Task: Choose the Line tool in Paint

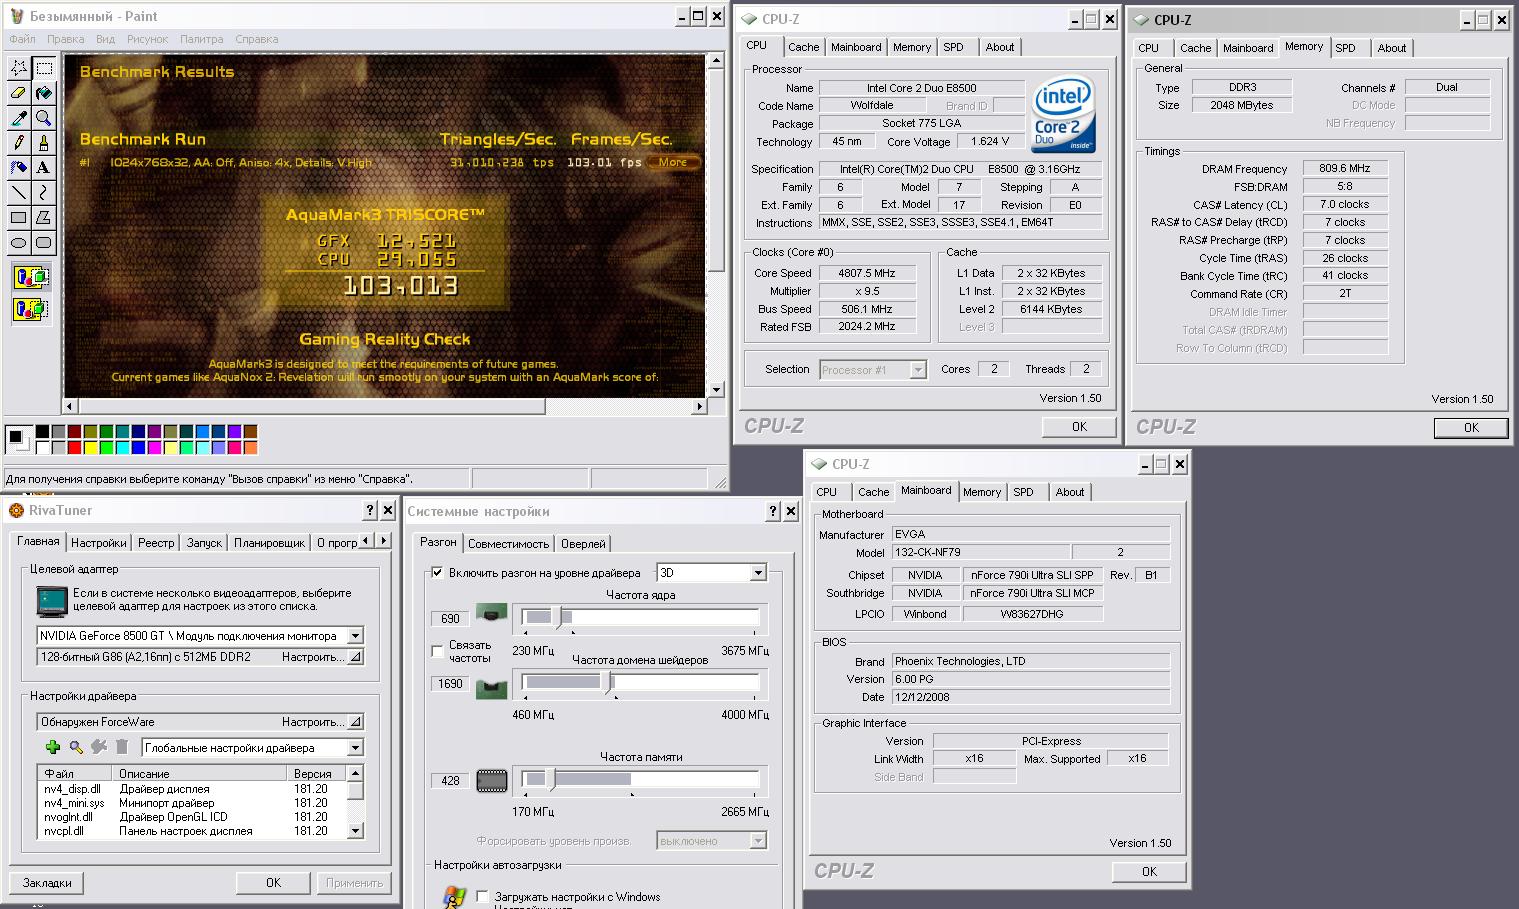Action: [19, 192]
